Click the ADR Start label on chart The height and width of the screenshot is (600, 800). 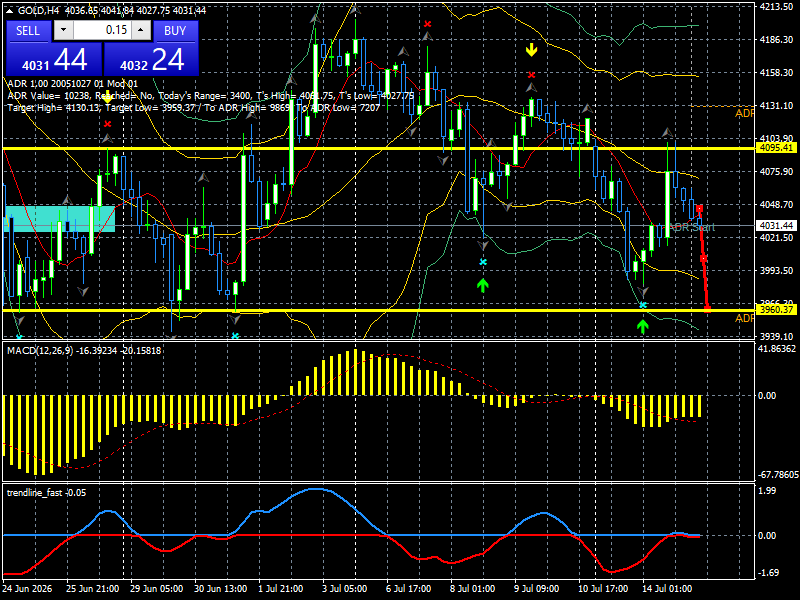692,228
